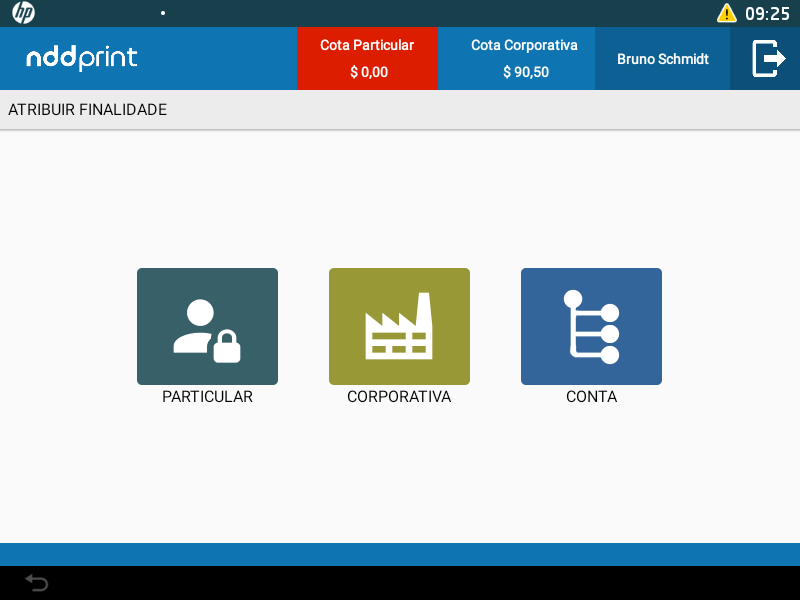Image resolution: width=800 pixels, height=600 pixels.
Task: Click the CORPORATIVA text label
Action: (399, 397)
